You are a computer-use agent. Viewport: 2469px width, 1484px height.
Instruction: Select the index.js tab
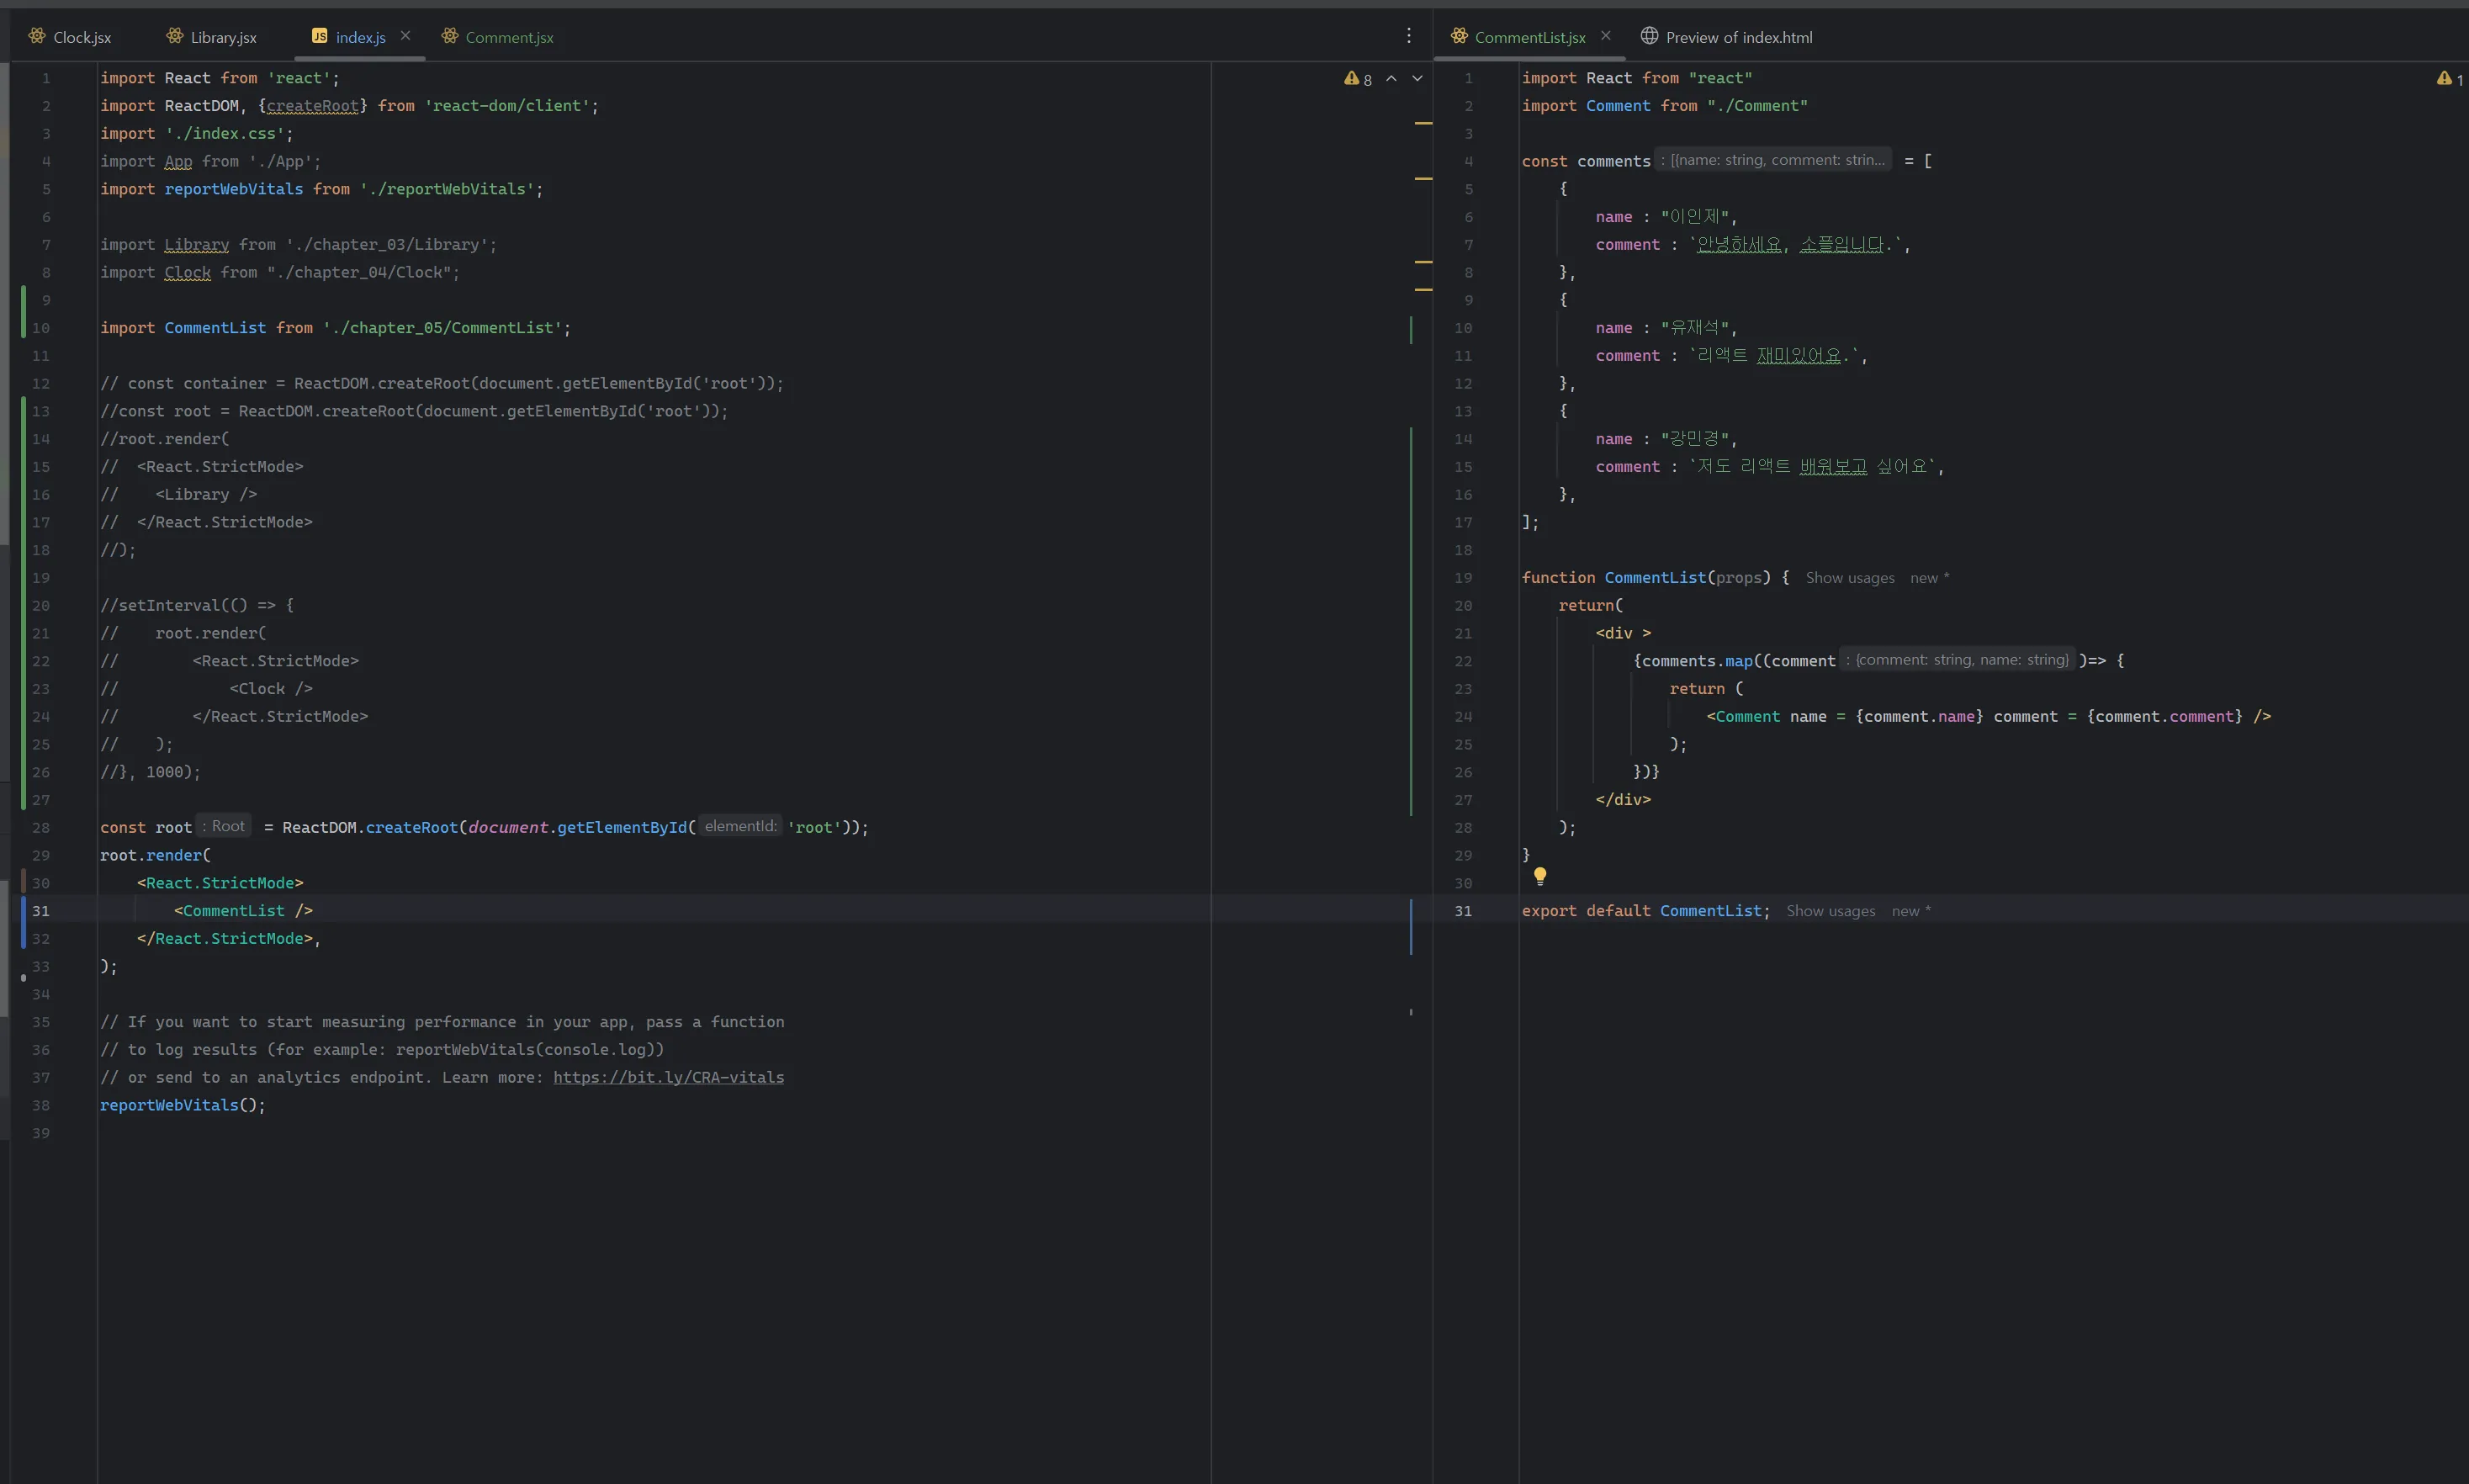point(361,37)
